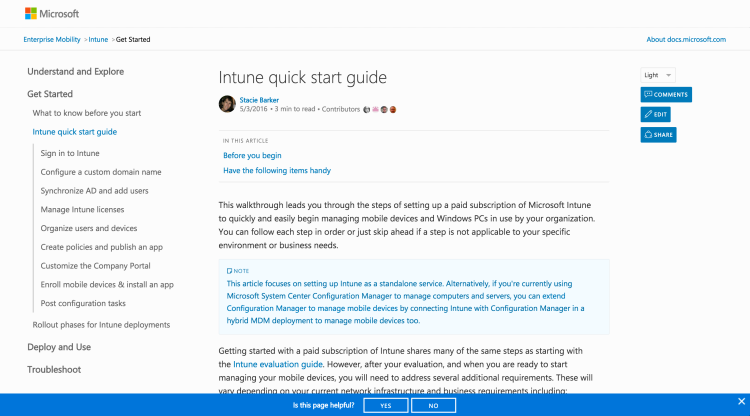Click the Edit button

pyautogui.click(x=655, y=114)
